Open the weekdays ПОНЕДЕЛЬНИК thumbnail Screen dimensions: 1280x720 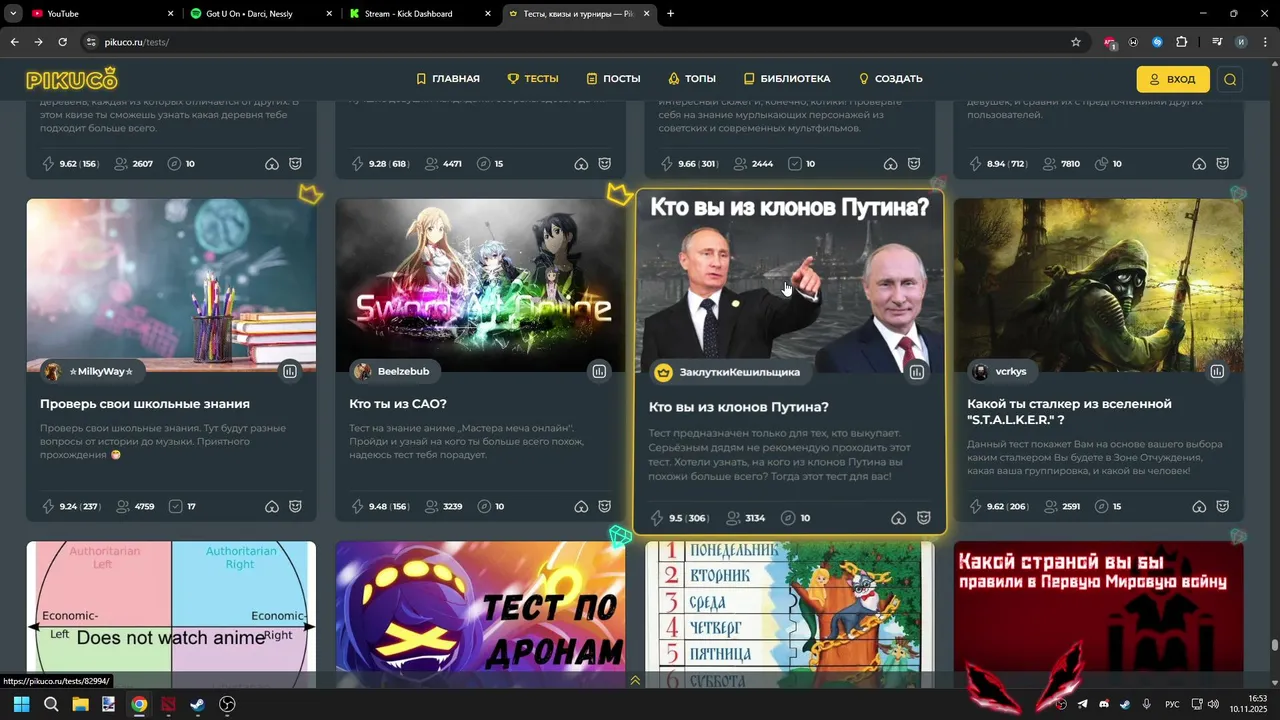790,614
